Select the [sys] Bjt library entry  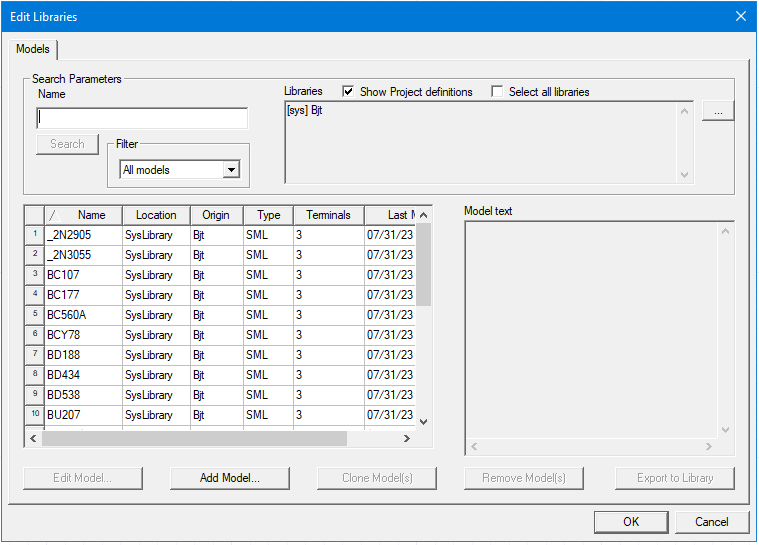(305, 111)
